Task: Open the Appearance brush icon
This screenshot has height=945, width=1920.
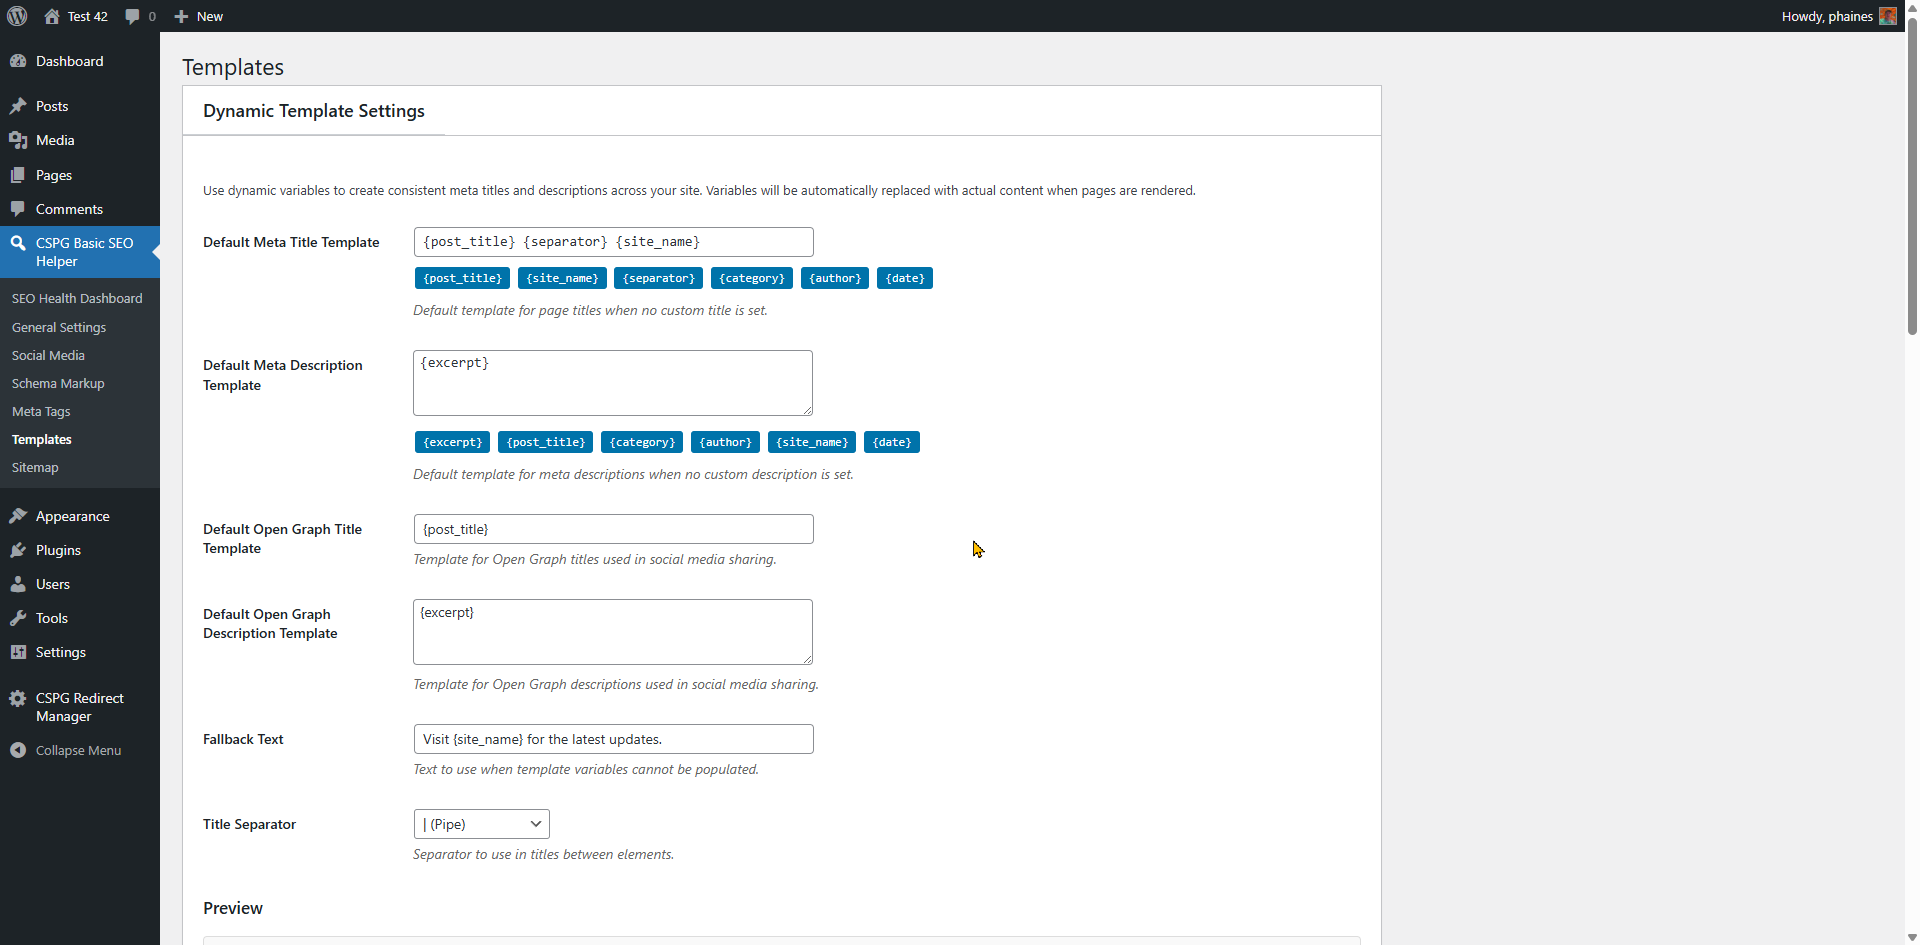Action: tap(18, 516)
